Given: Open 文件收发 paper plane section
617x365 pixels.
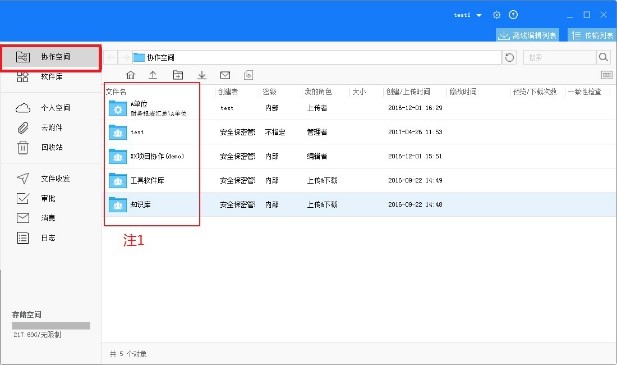Looking at the screenshot, I should click(43, 179).
